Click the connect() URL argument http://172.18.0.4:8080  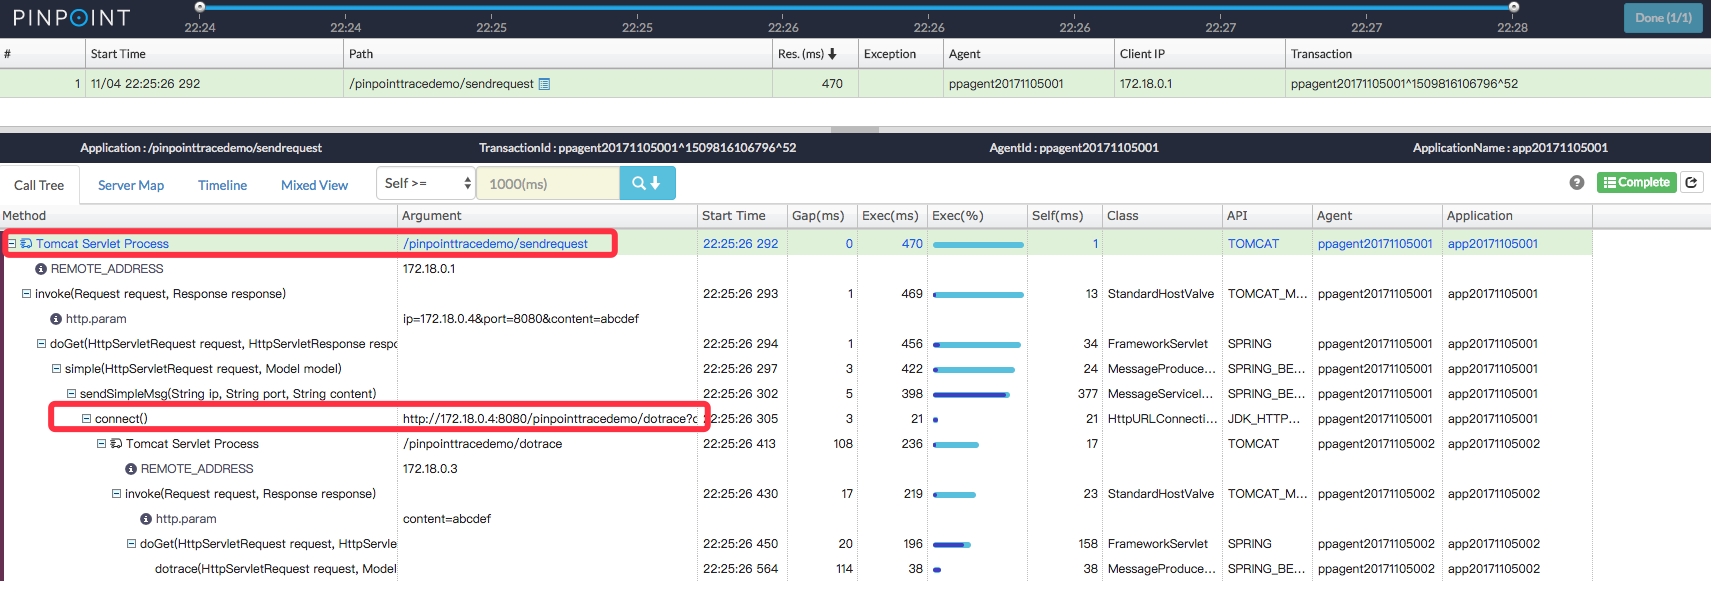click(x=550, y=419)
